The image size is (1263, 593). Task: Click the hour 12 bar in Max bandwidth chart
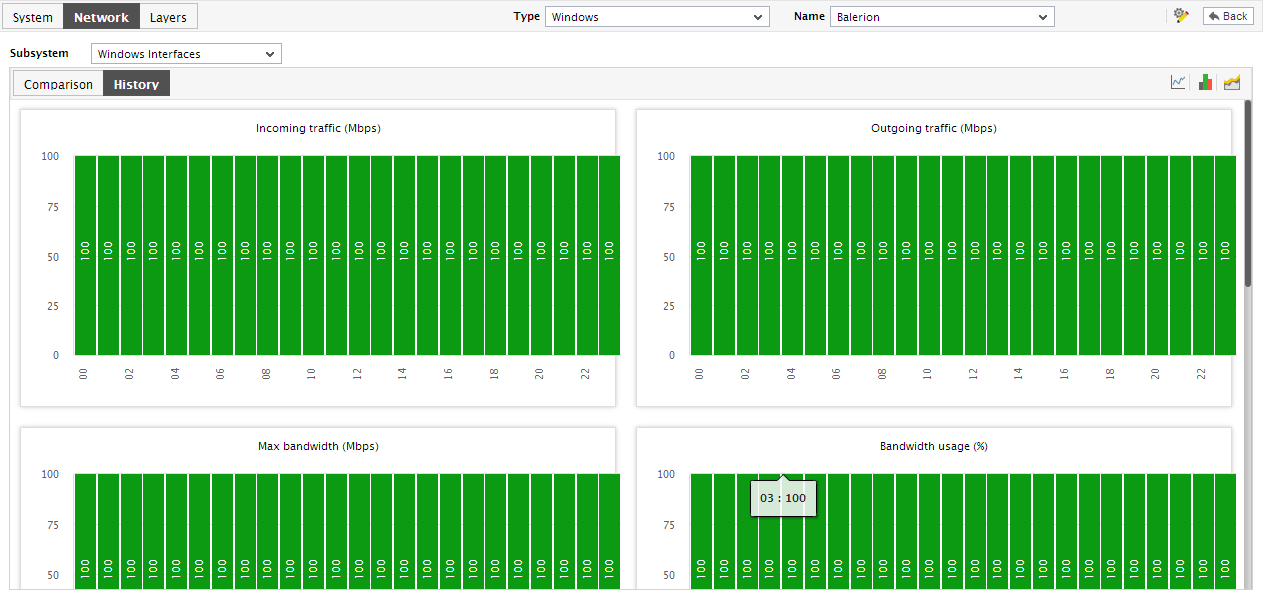359,531
